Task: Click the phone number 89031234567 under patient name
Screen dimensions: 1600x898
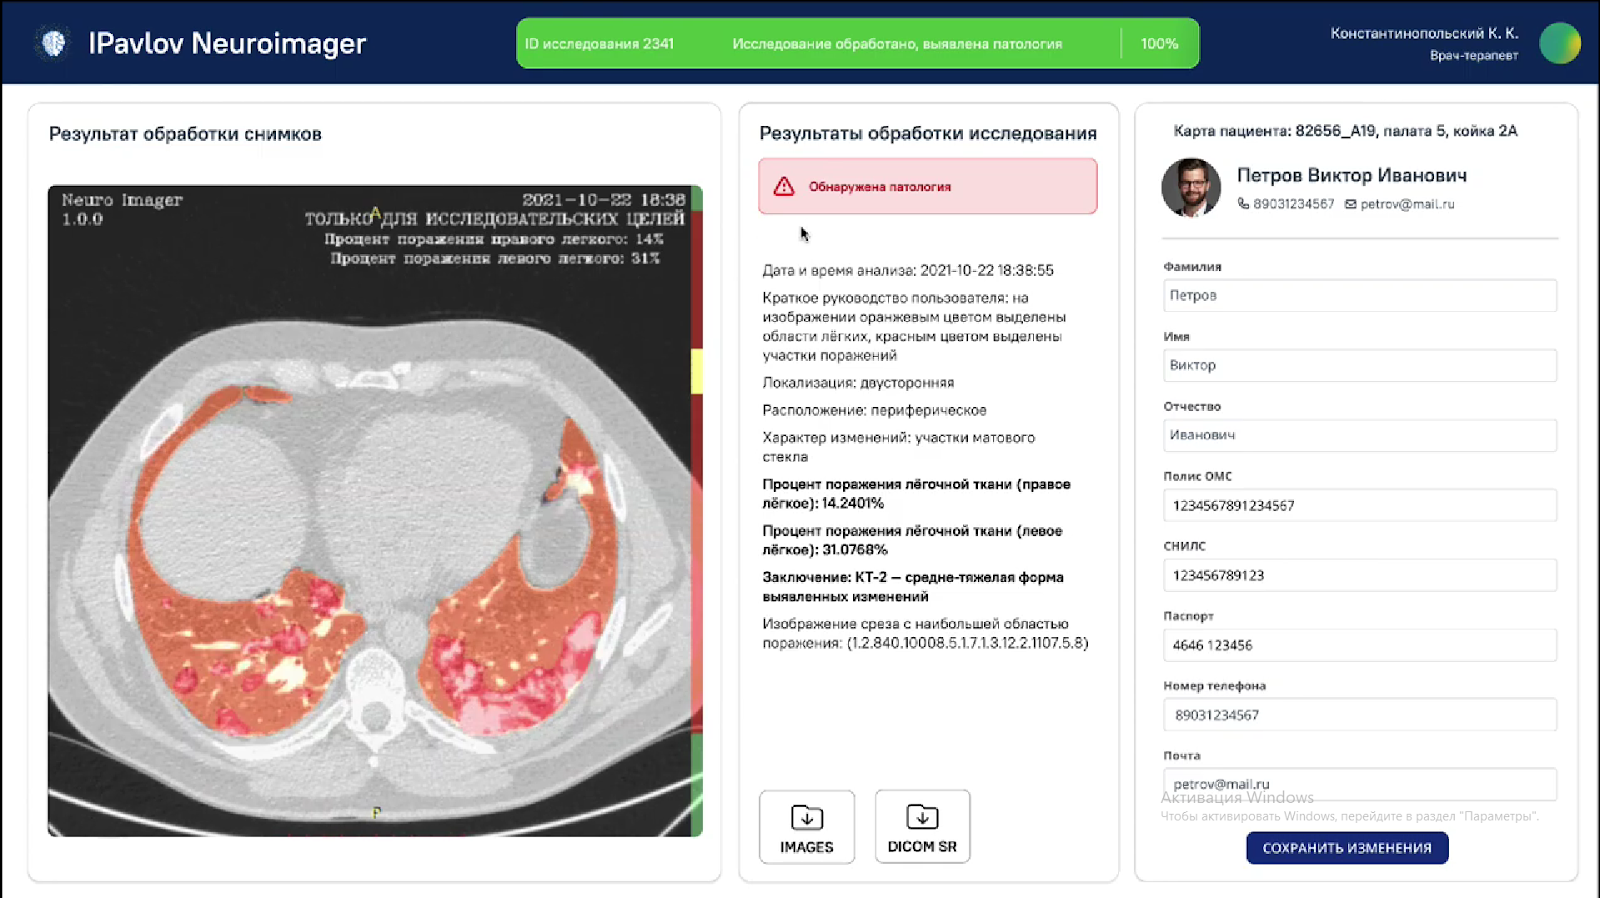Action: click(x=1293, y=204)
